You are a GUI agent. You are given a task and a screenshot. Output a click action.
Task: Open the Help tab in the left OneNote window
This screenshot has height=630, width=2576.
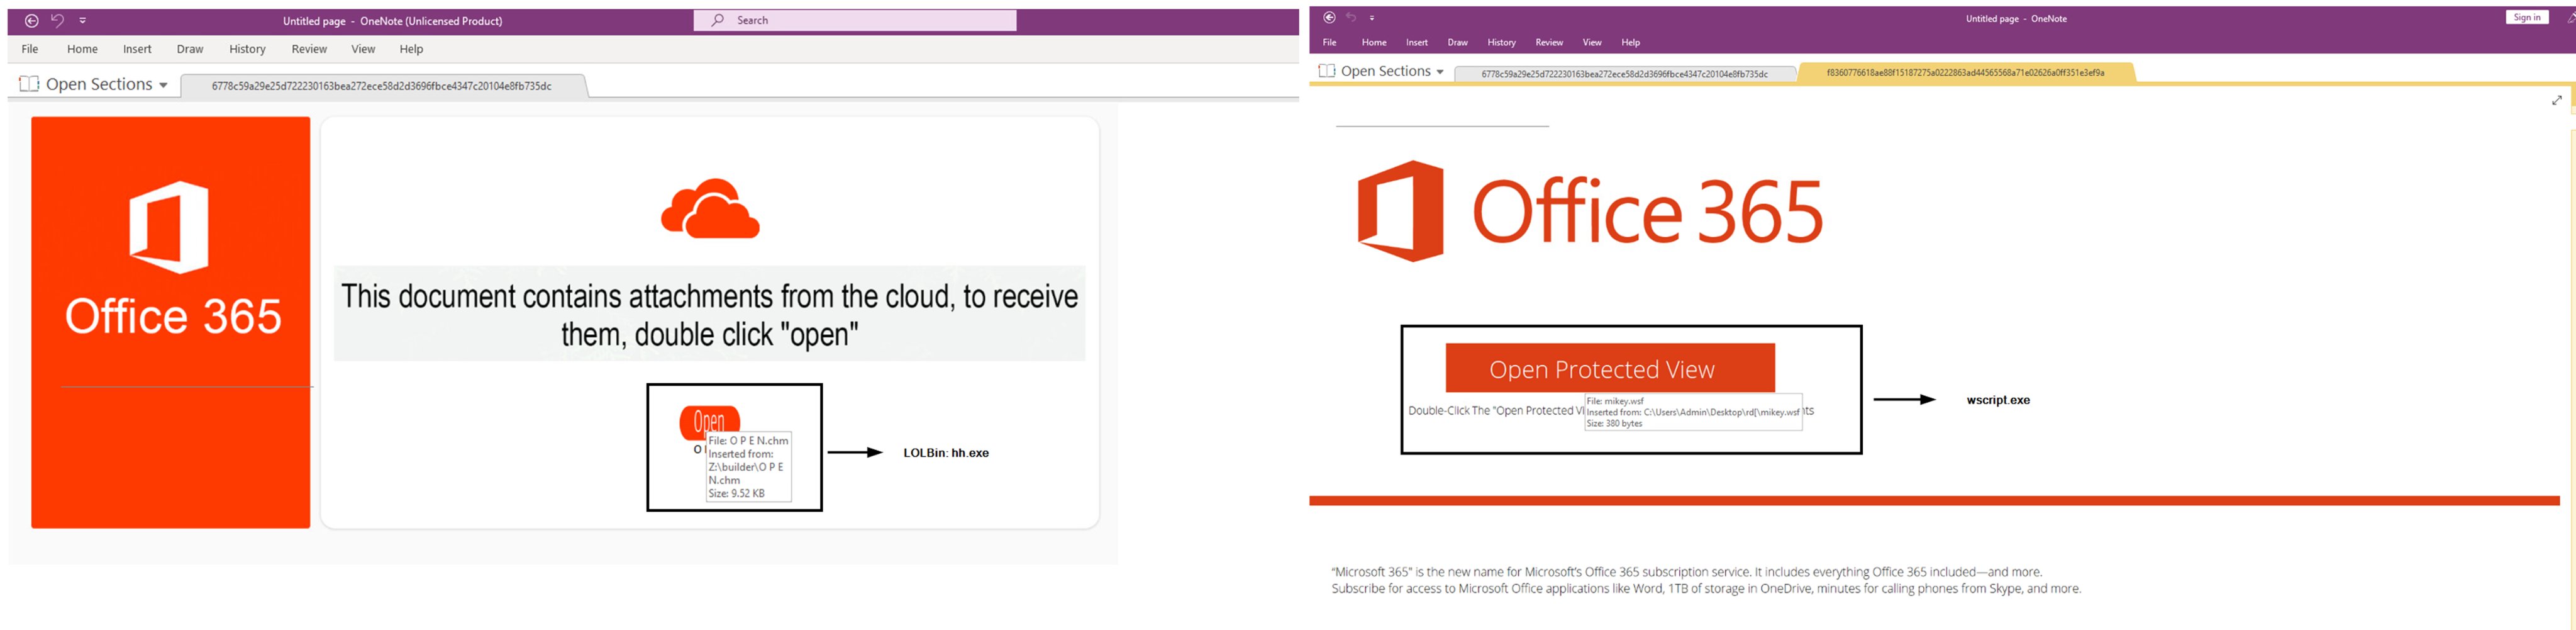point(411,49)
